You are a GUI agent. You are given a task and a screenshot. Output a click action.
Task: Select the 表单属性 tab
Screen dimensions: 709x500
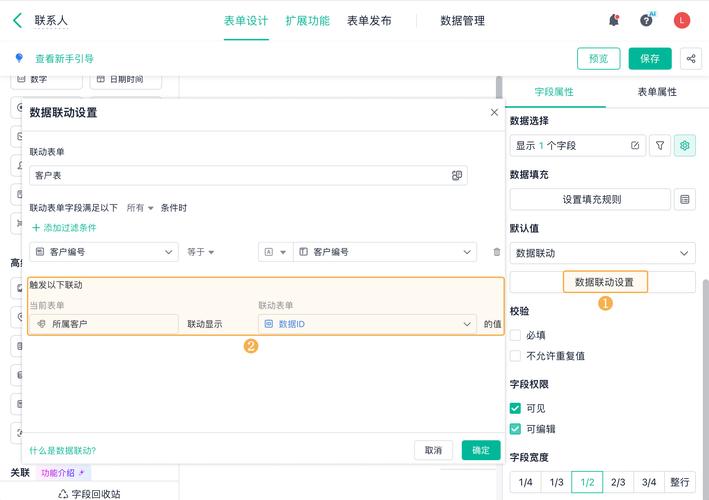click(657, 92)
